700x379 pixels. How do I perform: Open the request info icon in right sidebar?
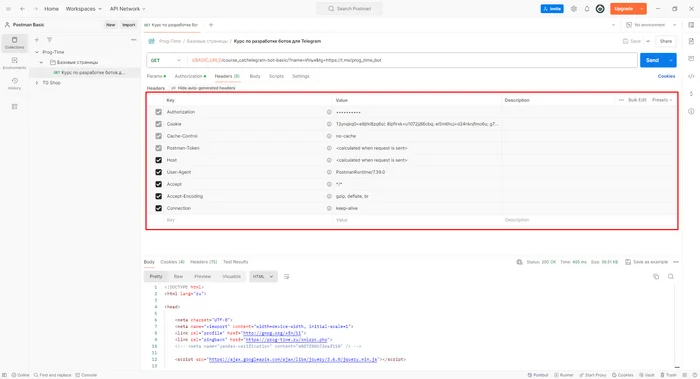coord(691,111)
